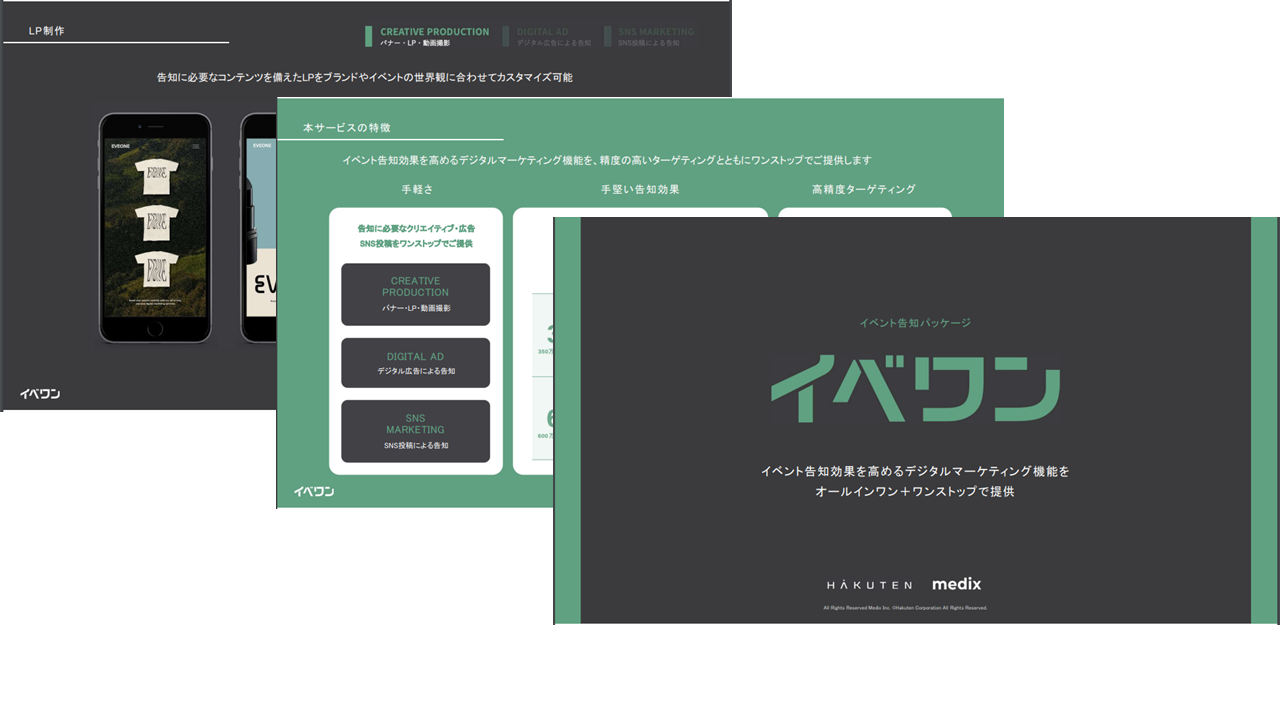Select SNS MARKETING dark card on green slide
The height and width of the screenshot is (720, 1280).
point(415,431)
